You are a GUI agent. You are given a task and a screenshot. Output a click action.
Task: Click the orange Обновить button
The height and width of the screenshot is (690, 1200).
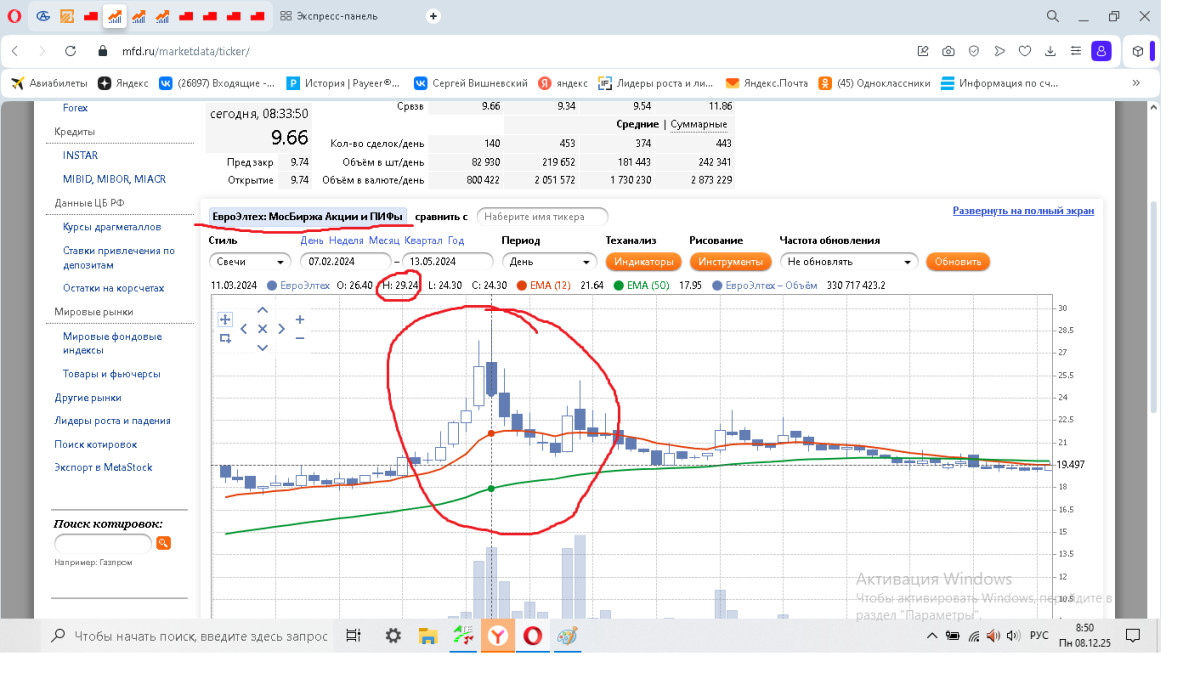[x=958, y=262]
